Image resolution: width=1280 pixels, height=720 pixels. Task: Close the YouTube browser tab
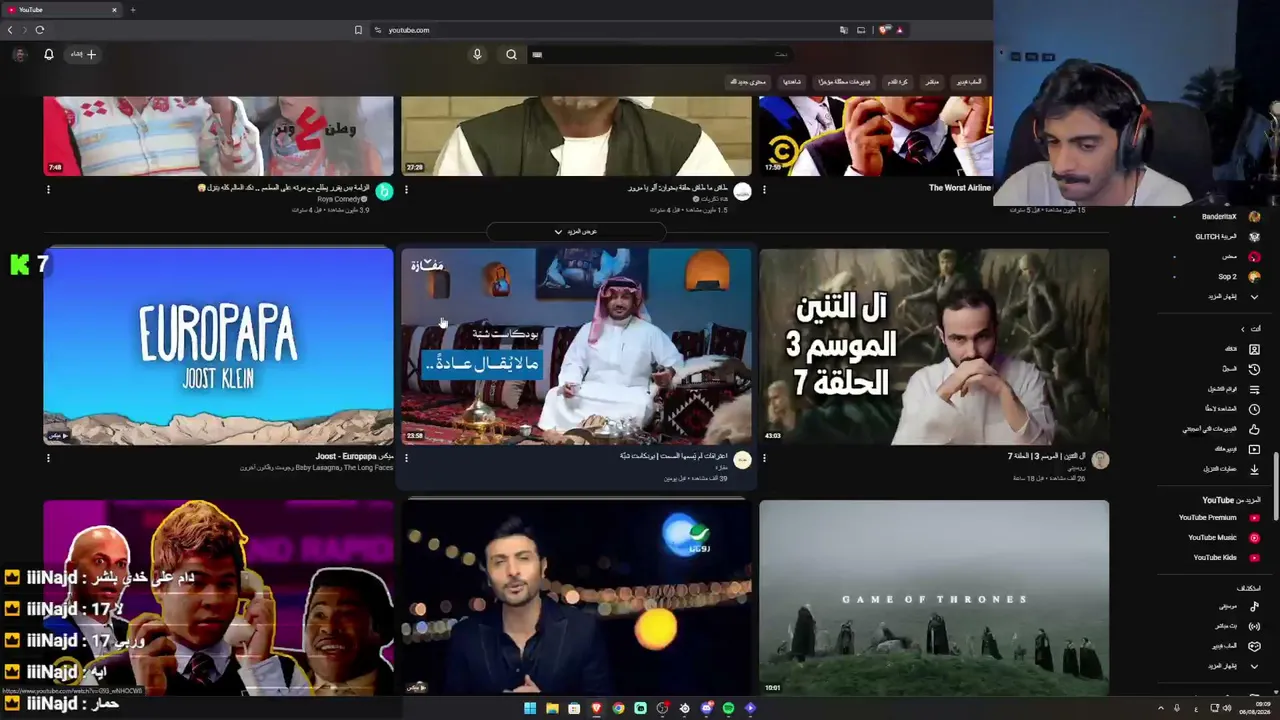(x=114, y=10)
